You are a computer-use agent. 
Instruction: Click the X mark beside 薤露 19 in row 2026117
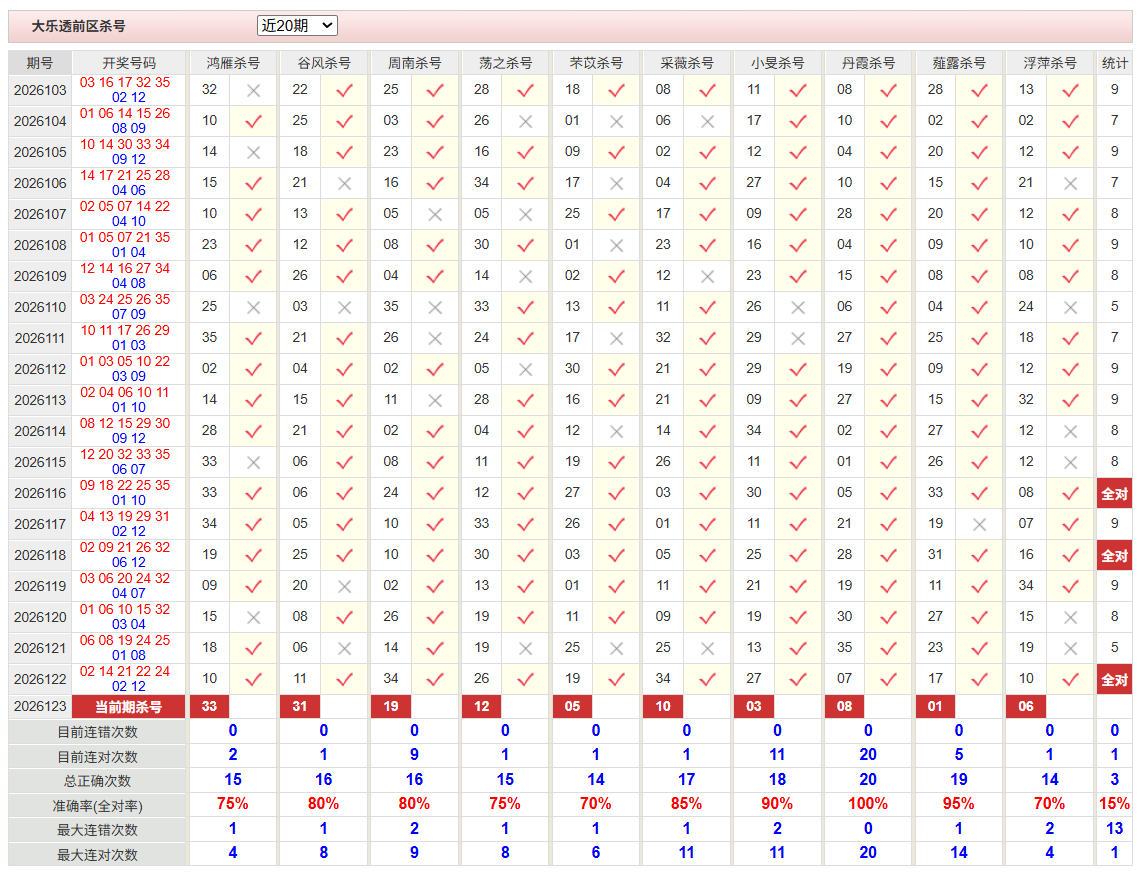[979, 524]
